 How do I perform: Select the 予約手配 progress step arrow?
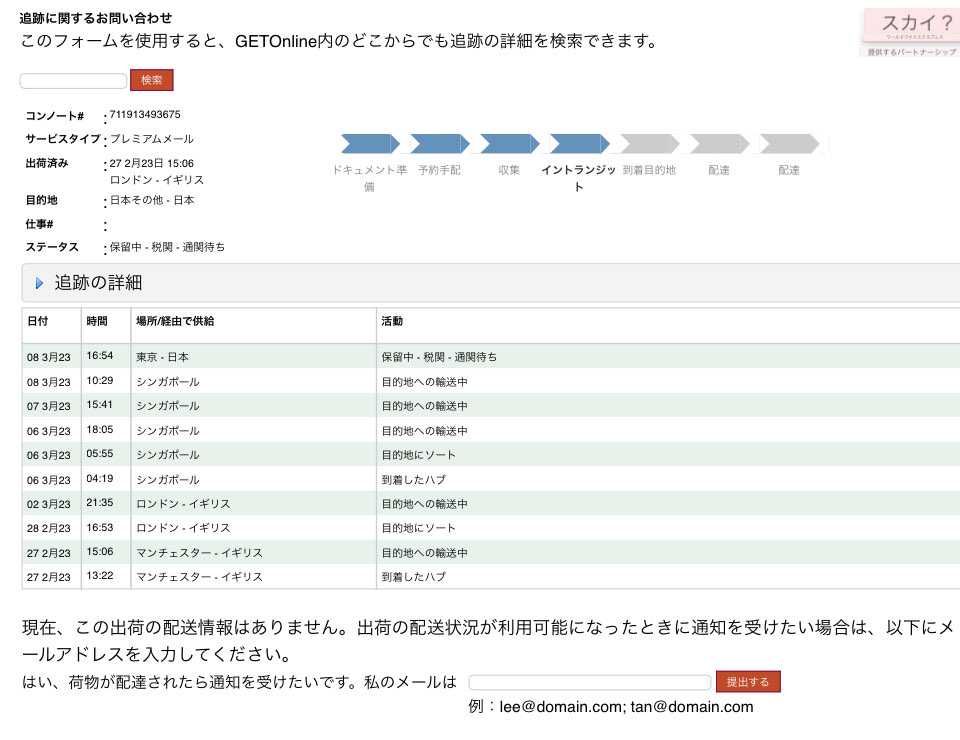[439, 143]
